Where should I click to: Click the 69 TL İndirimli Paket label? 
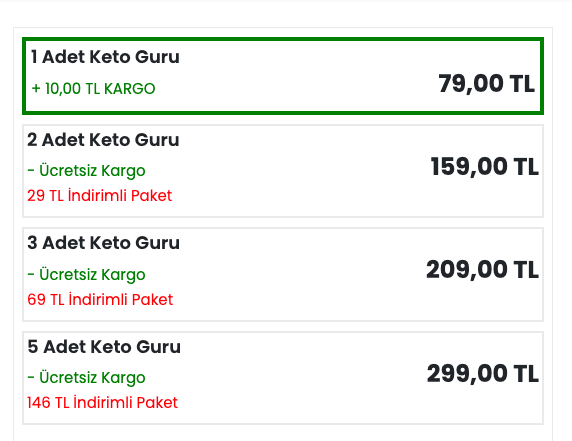point(100,299)
